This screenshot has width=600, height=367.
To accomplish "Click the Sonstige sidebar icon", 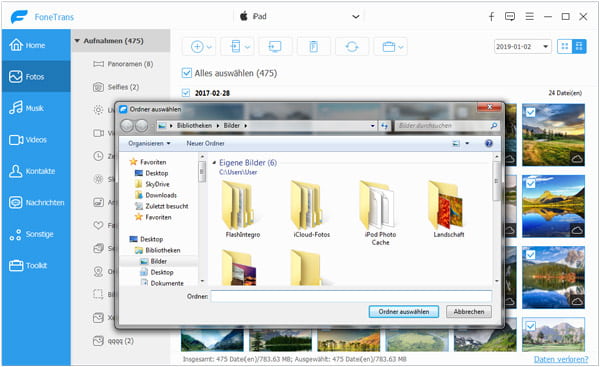I will point(15,235).
